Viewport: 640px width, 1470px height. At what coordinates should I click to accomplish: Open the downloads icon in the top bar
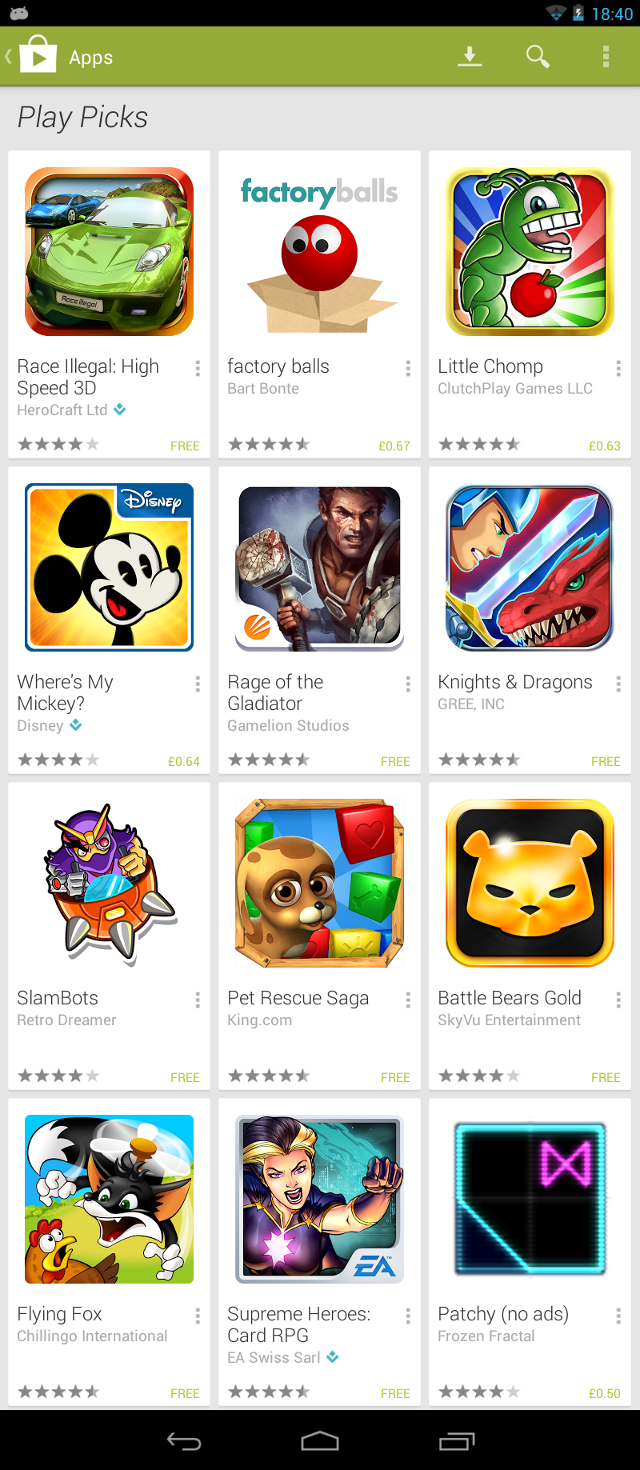(x=470, y=57)
